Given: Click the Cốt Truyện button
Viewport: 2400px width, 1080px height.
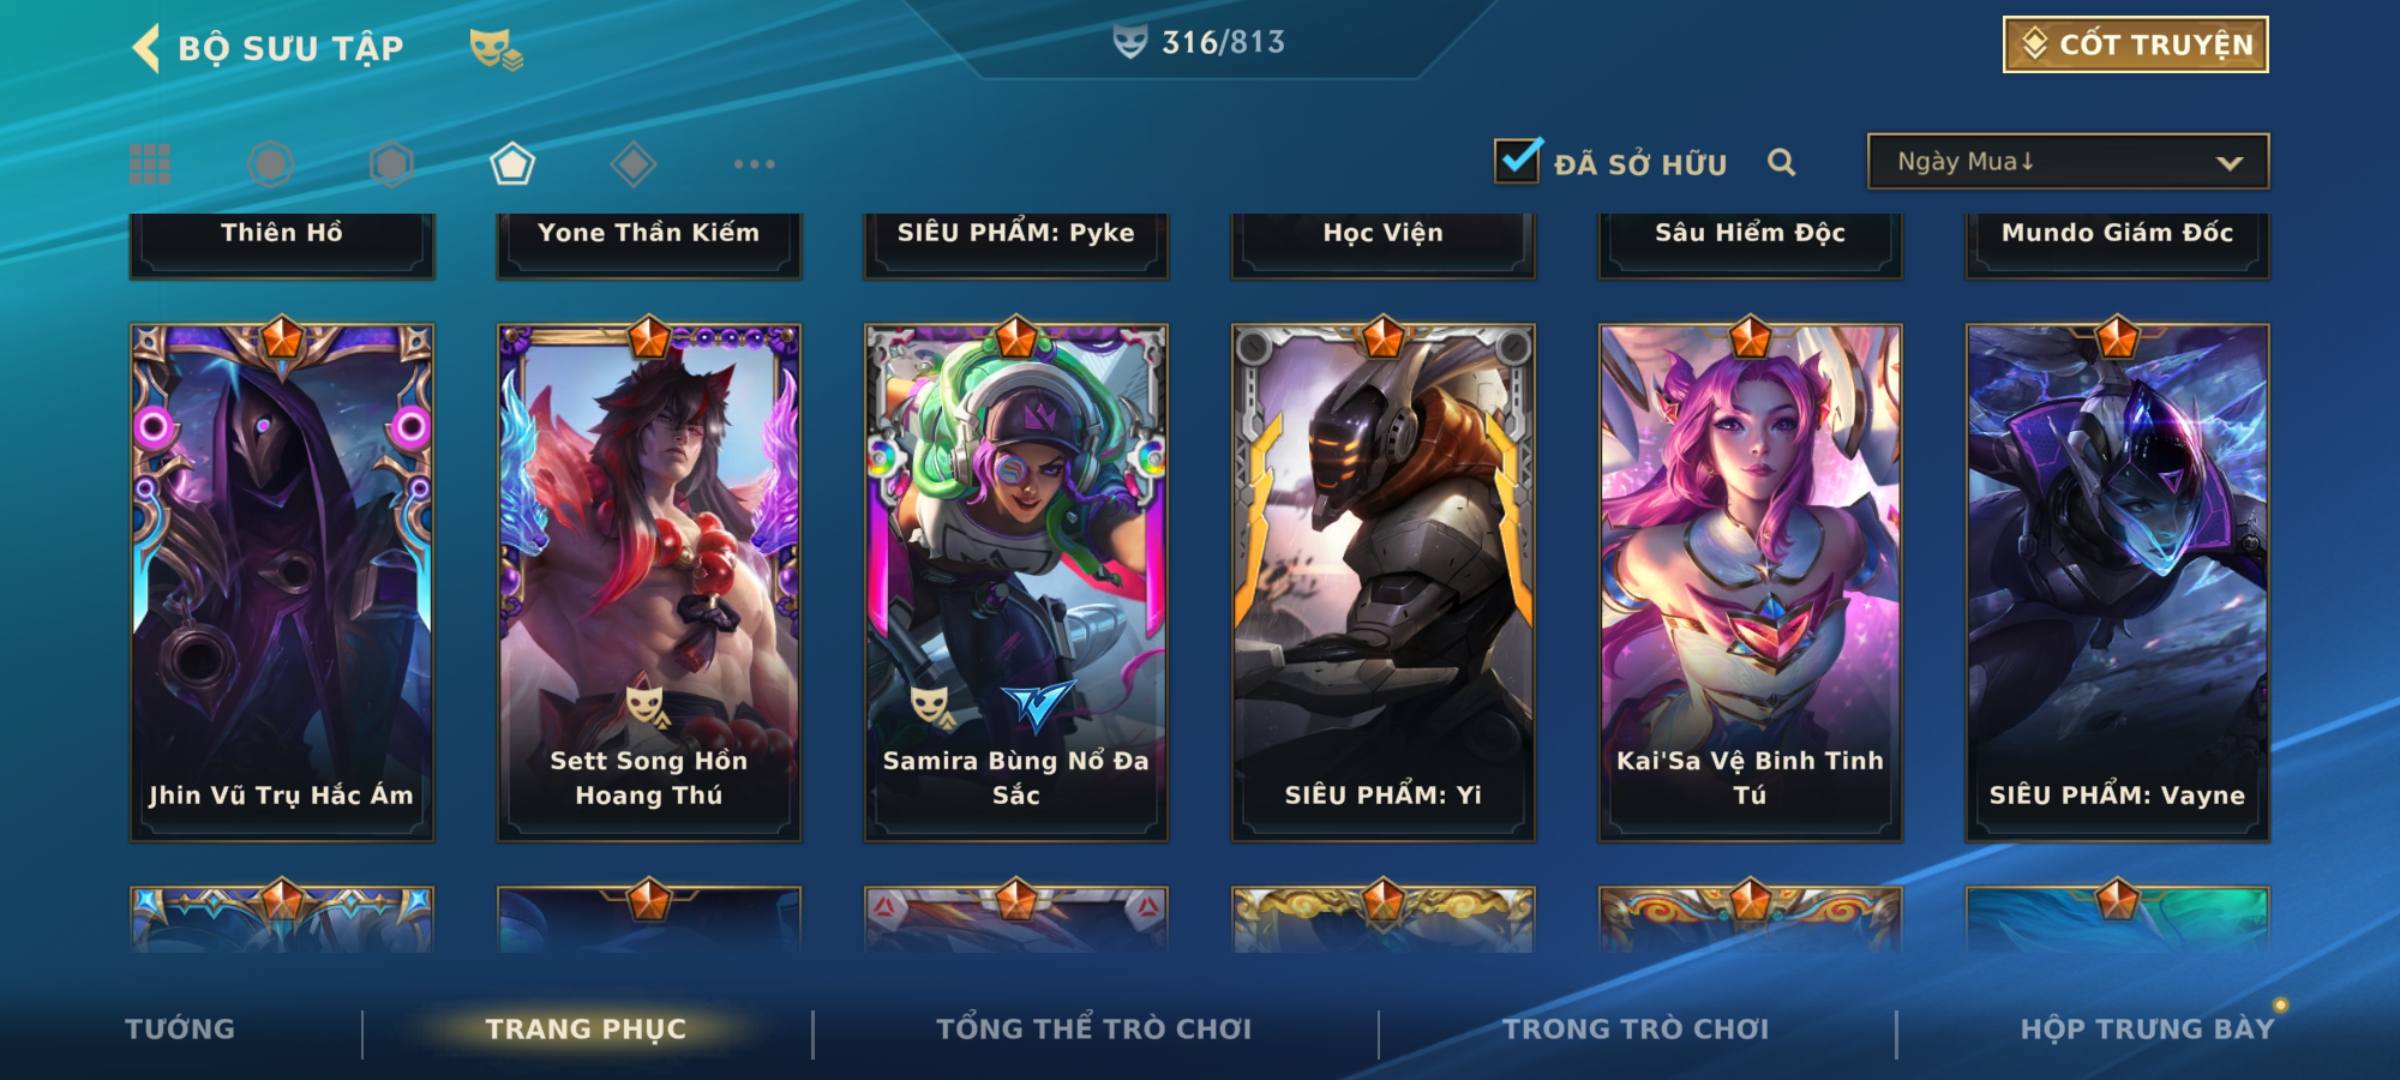Looking at the screenshot, I should coord(2135,45).
